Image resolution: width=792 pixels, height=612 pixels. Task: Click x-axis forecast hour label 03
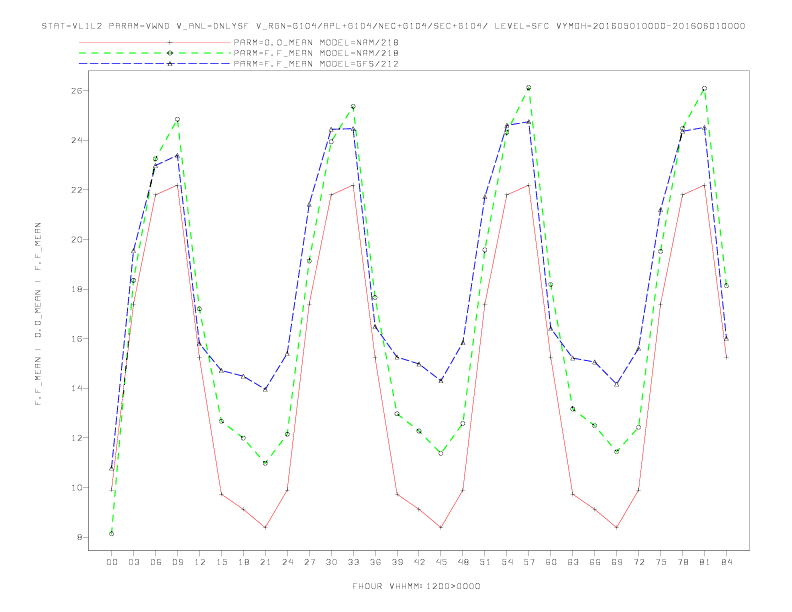pyautogui.click(x=133, y=562)
